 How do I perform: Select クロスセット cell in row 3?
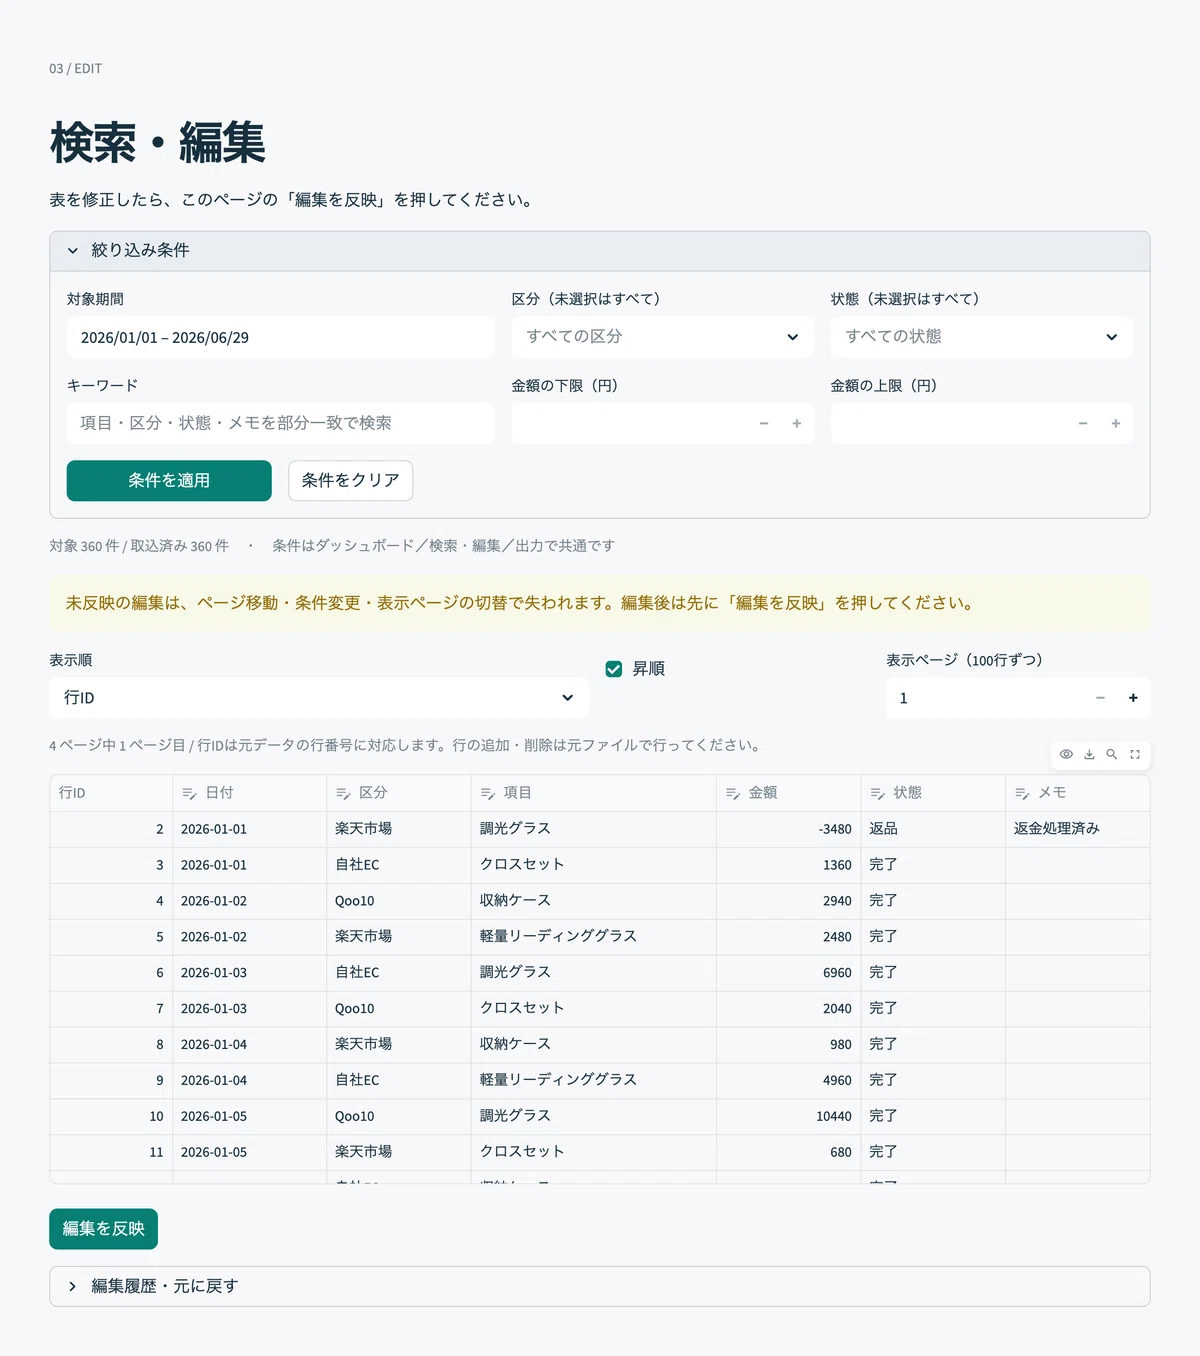[594, 865]
